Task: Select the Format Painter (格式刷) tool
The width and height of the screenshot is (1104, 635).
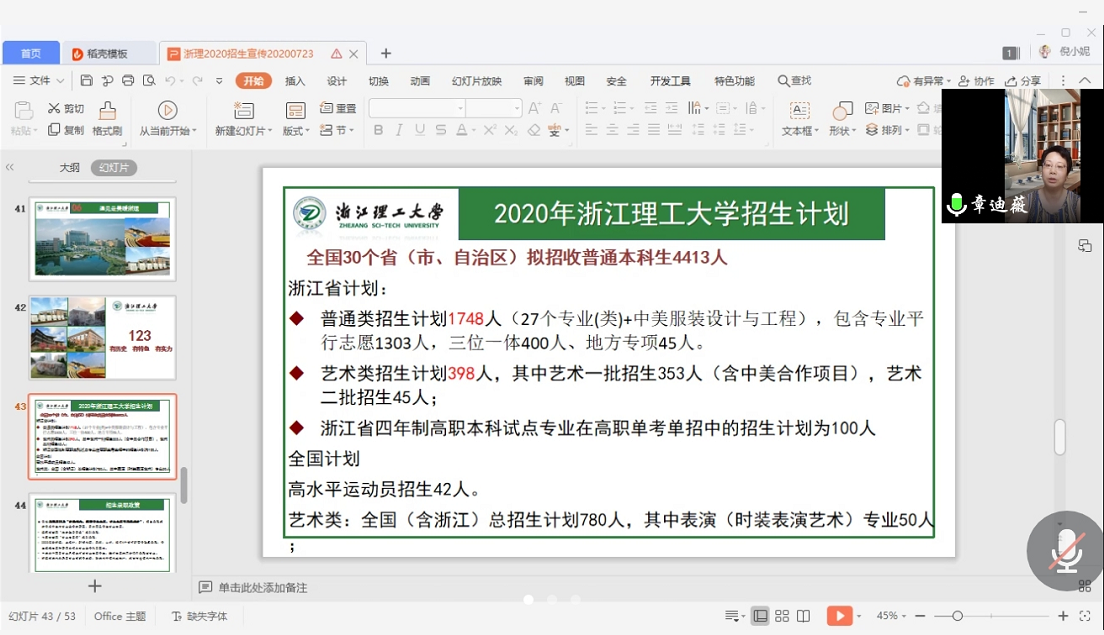Action: (107, 118)
